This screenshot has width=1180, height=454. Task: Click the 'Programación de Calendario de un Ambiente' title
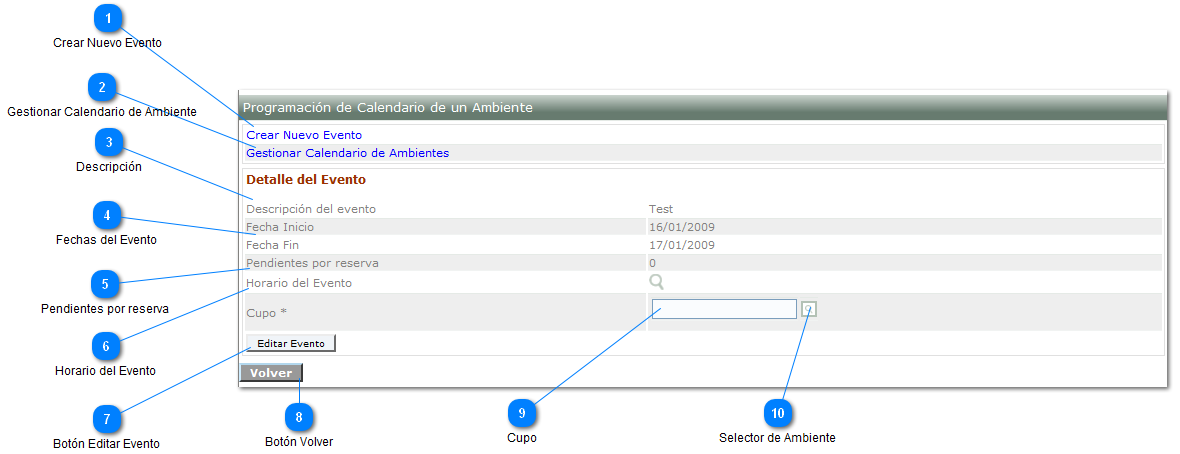[388, 108]
